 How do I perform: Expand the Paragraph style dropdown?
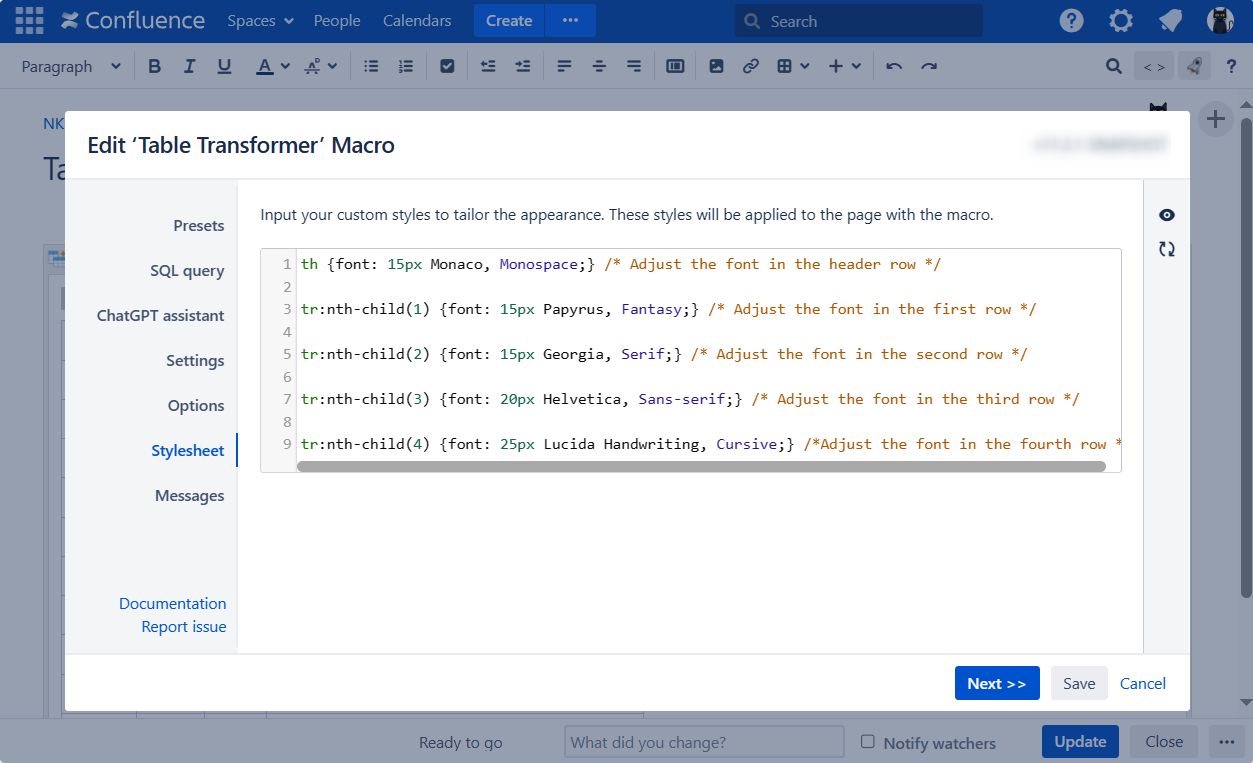click(x=71, y=66)
